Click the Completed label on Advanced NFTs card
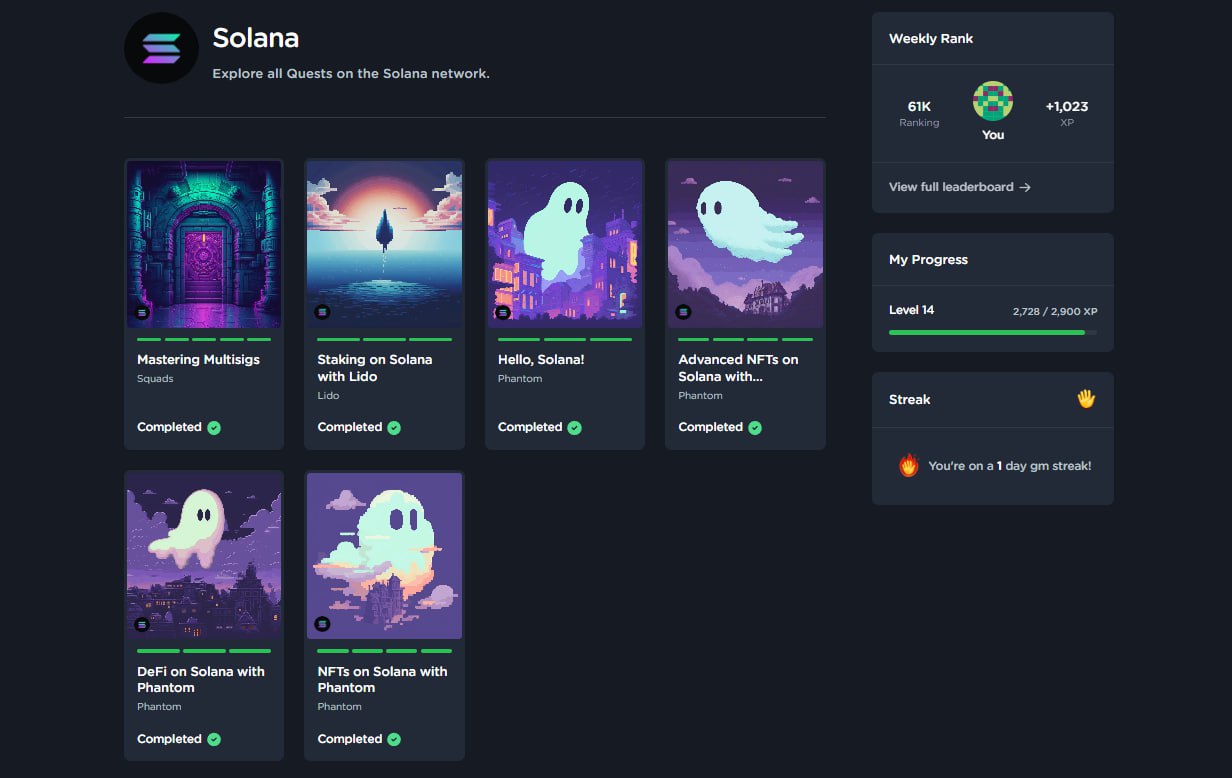This screenshot has height=778, width=1232. click(x=710, y=427)
